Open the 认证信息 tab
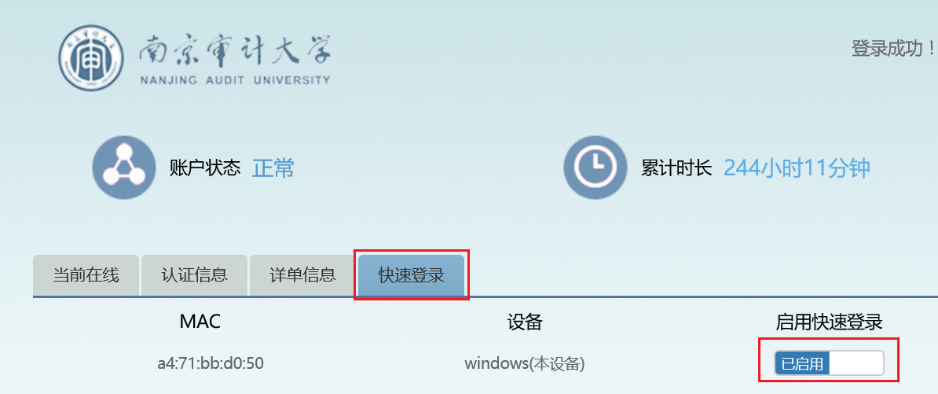Viewport: 938px width, 394px height. 194,276
